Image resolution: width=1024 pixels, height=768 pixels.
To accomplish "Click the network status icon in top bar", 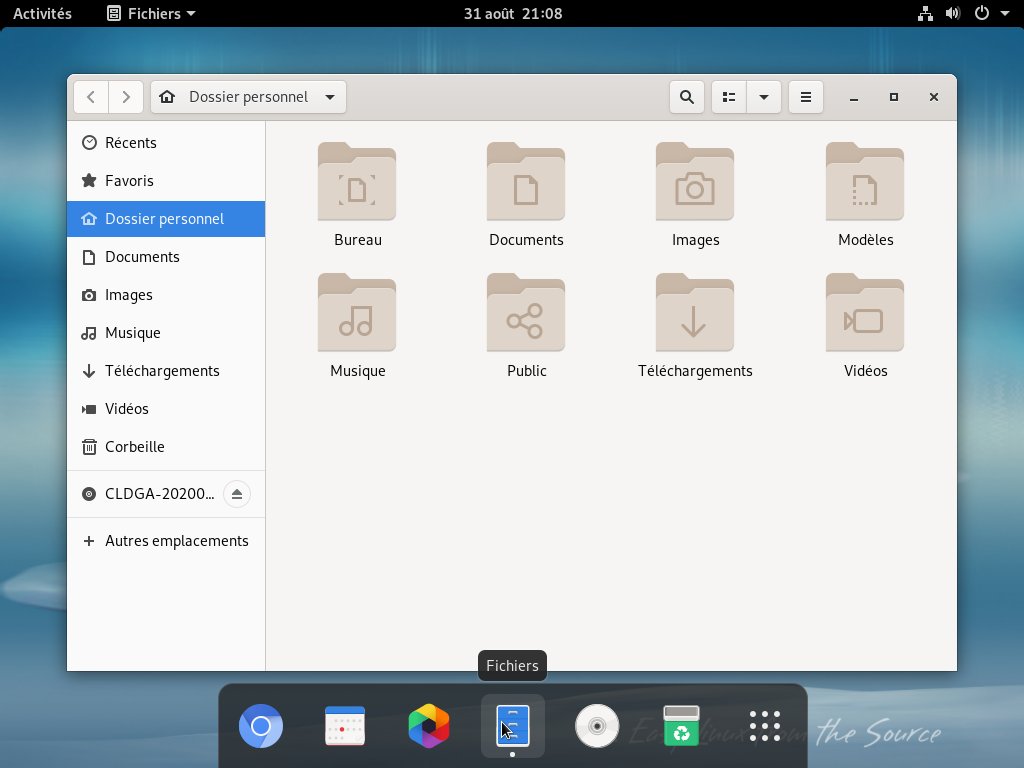I will point(925,13).
